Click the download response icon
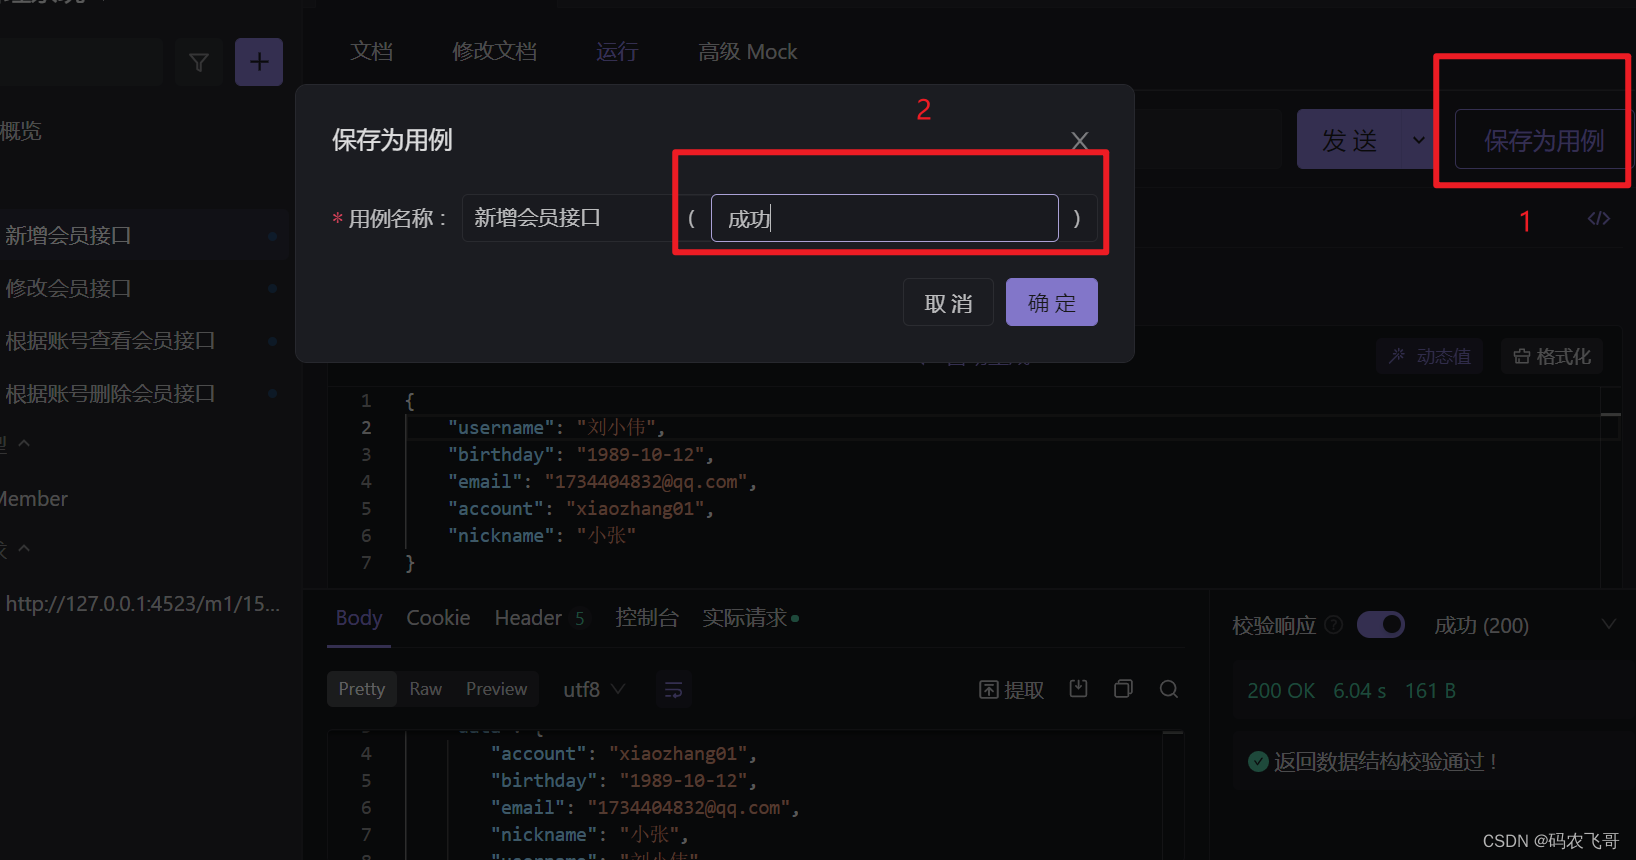The image size is (1636, 860). pos(1078,689)
